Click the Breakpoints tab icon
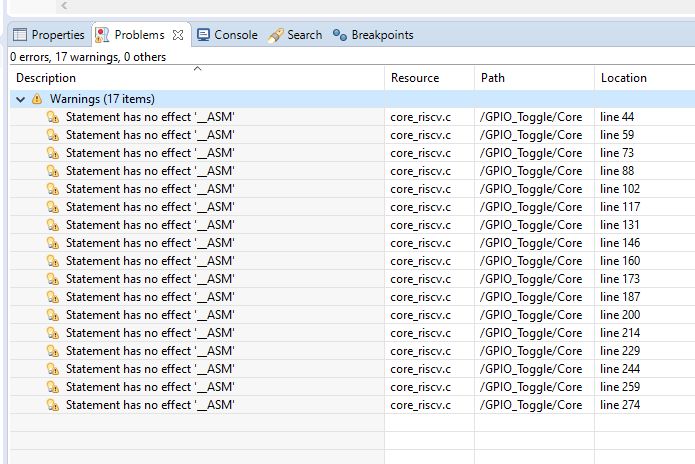This screenshot has width=695, height=464. pos(340,35)
